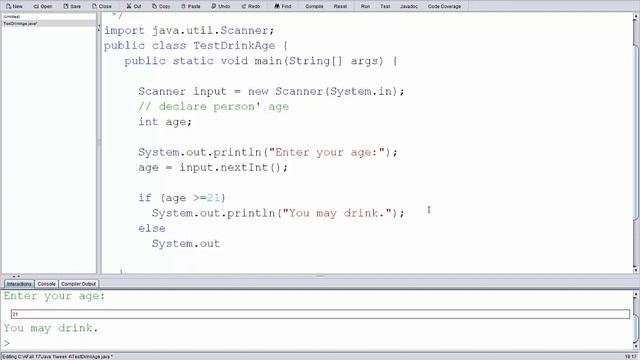Save the file using the Save button
The width and height of the screenshot is (640, 360).
72,6
